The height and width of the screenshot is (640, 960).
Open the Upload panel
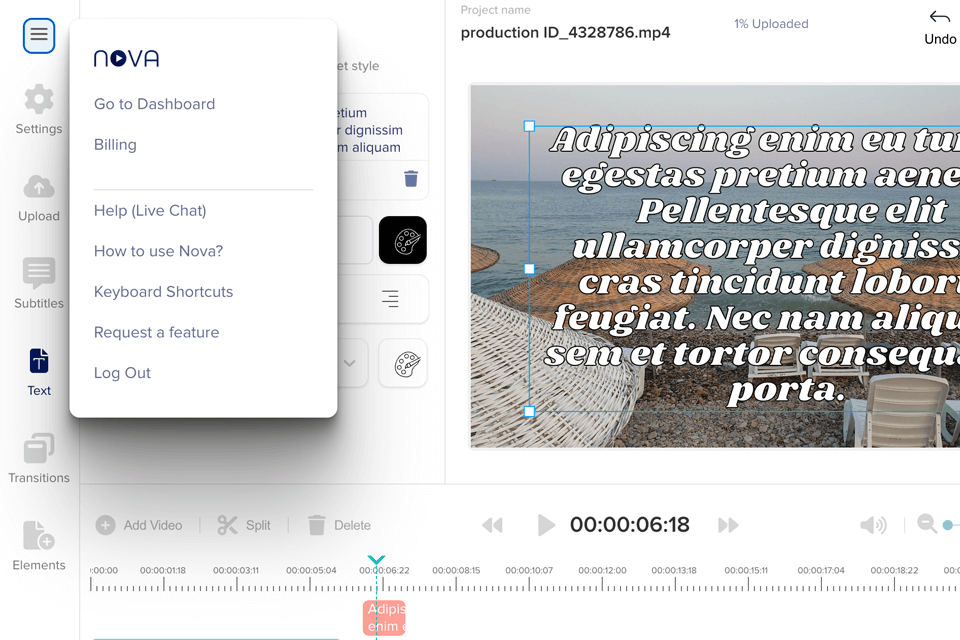pos(39,198)
